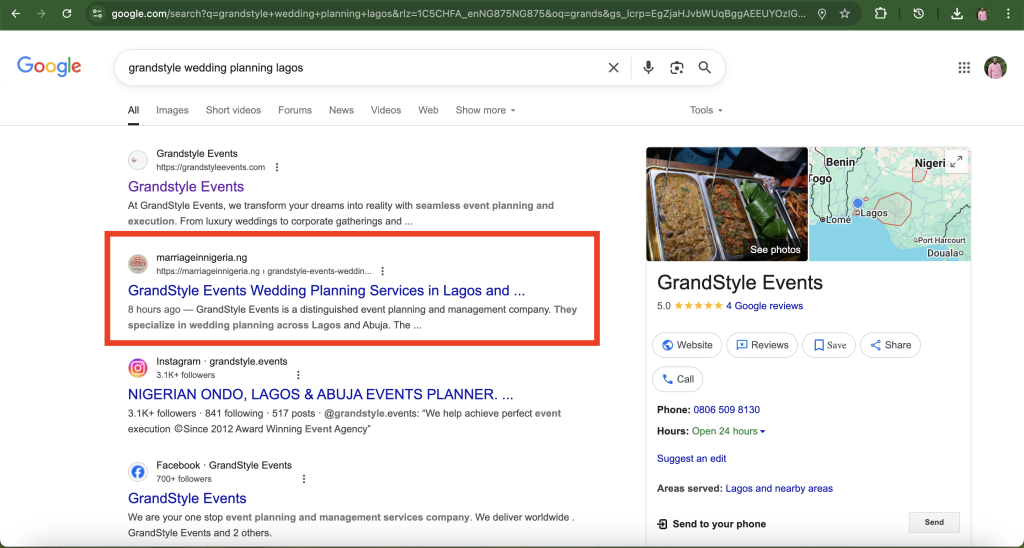The width and height of the screenshot is (1024, 548).
Task: Select the All tab
Action: [133, 110]
